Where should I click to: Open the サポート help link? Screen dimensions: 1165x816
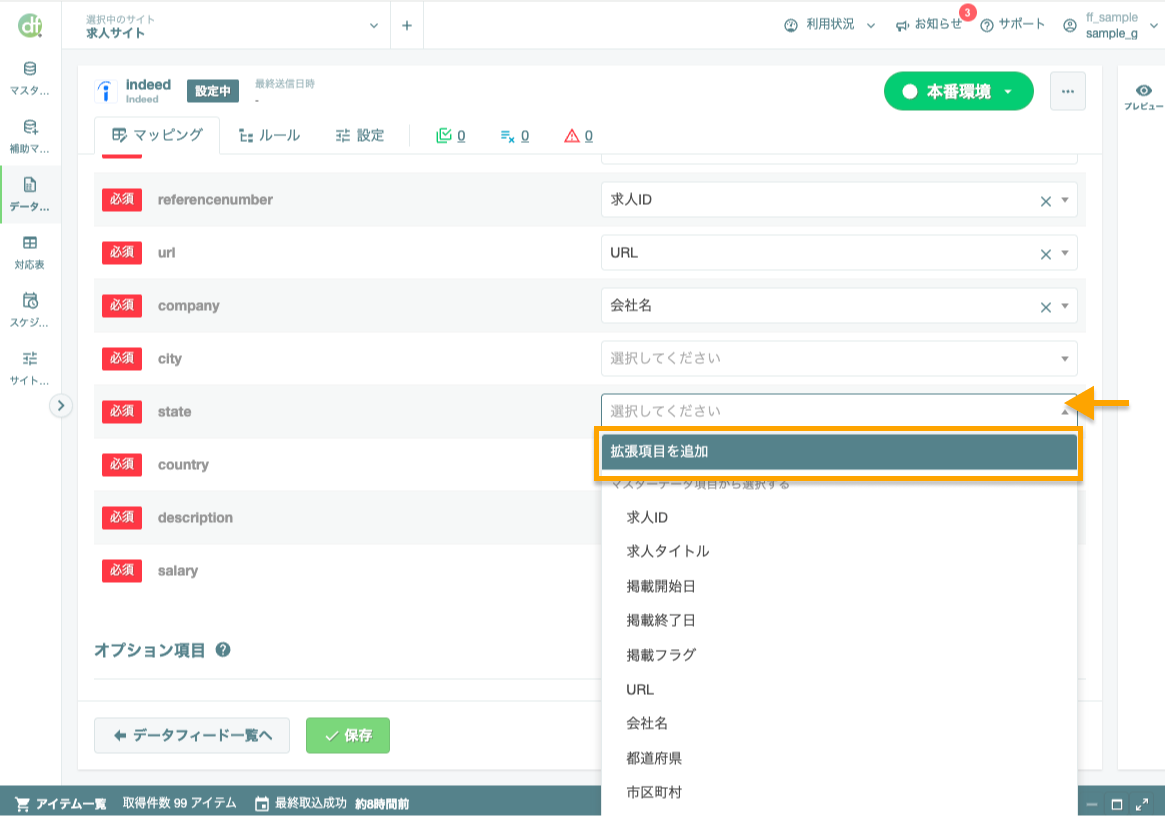[1012, 25]
